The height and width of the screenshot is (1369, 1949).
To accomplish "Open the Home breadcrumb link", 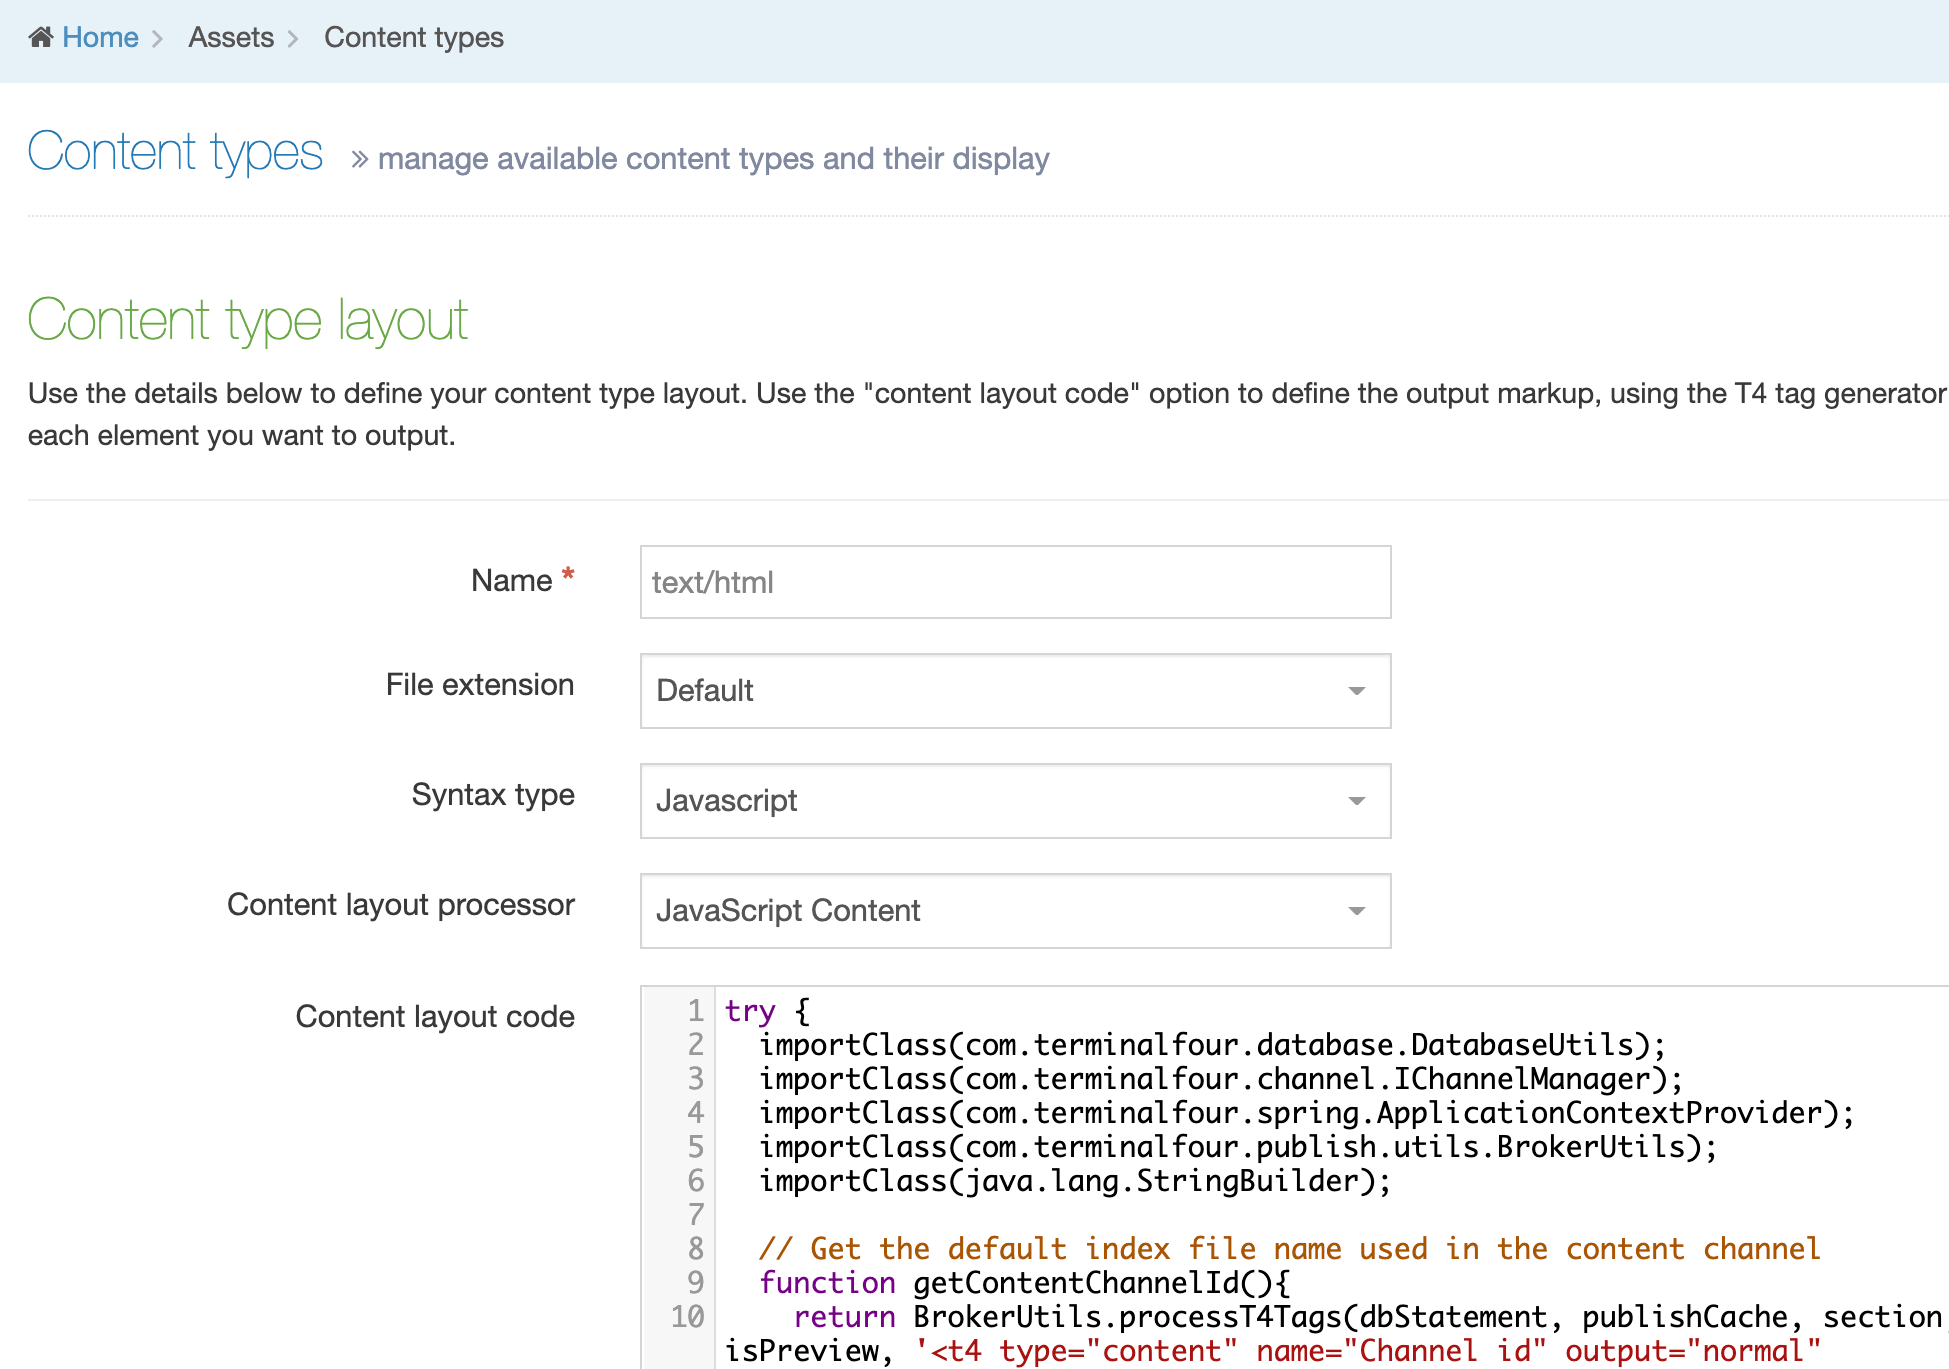I will click(x=100, y=38).
